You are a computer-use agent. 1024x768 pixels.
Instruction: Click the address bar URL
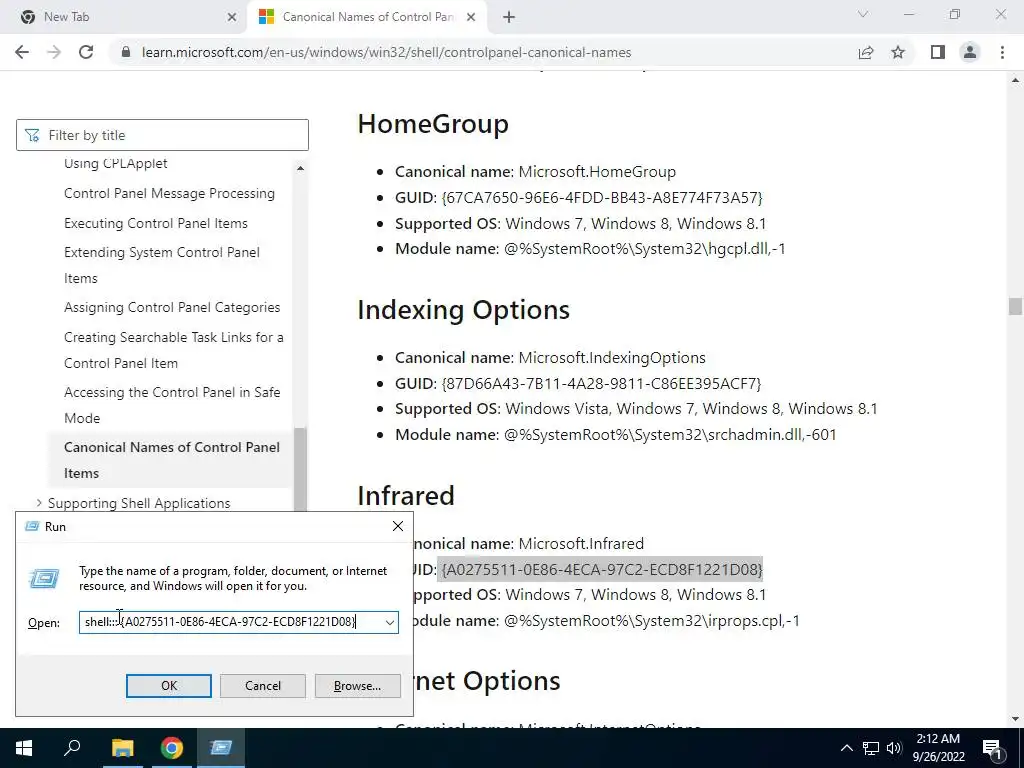[387, 52]
